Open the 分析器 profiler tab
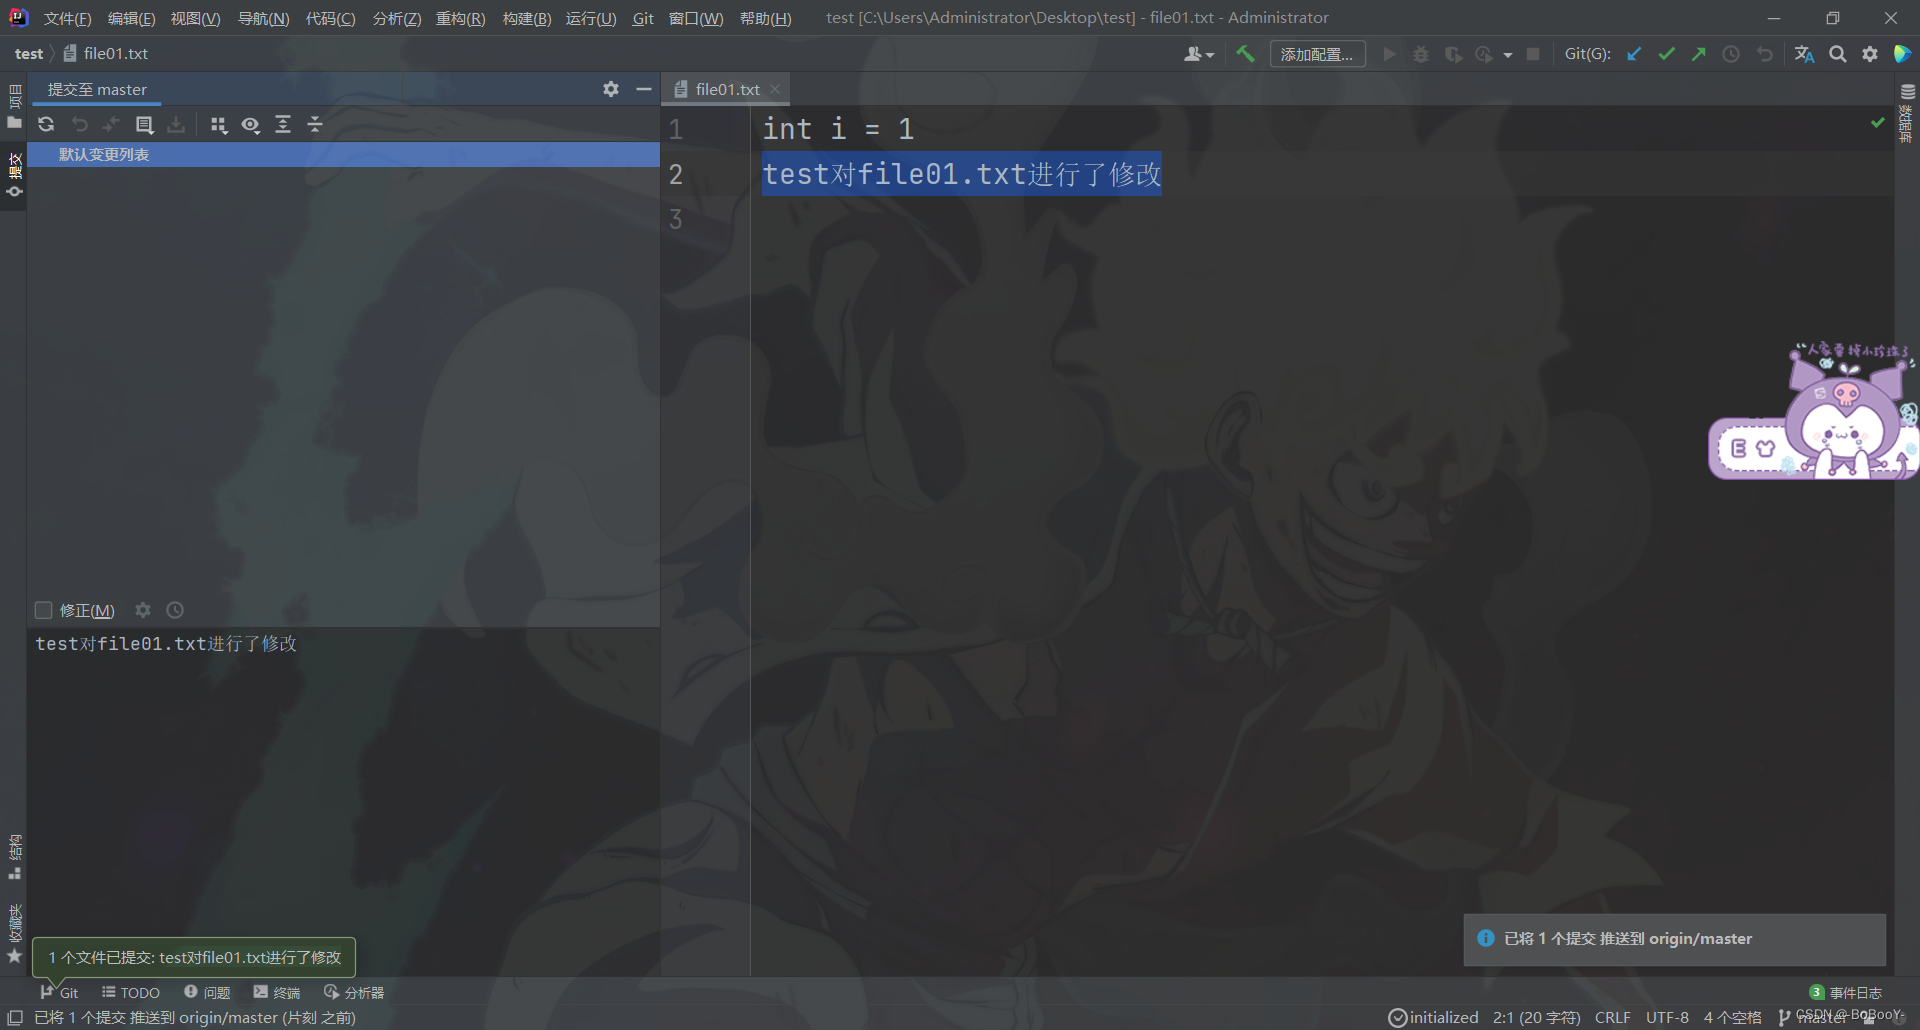1920x1030 pixels. [x=354, y=992]
